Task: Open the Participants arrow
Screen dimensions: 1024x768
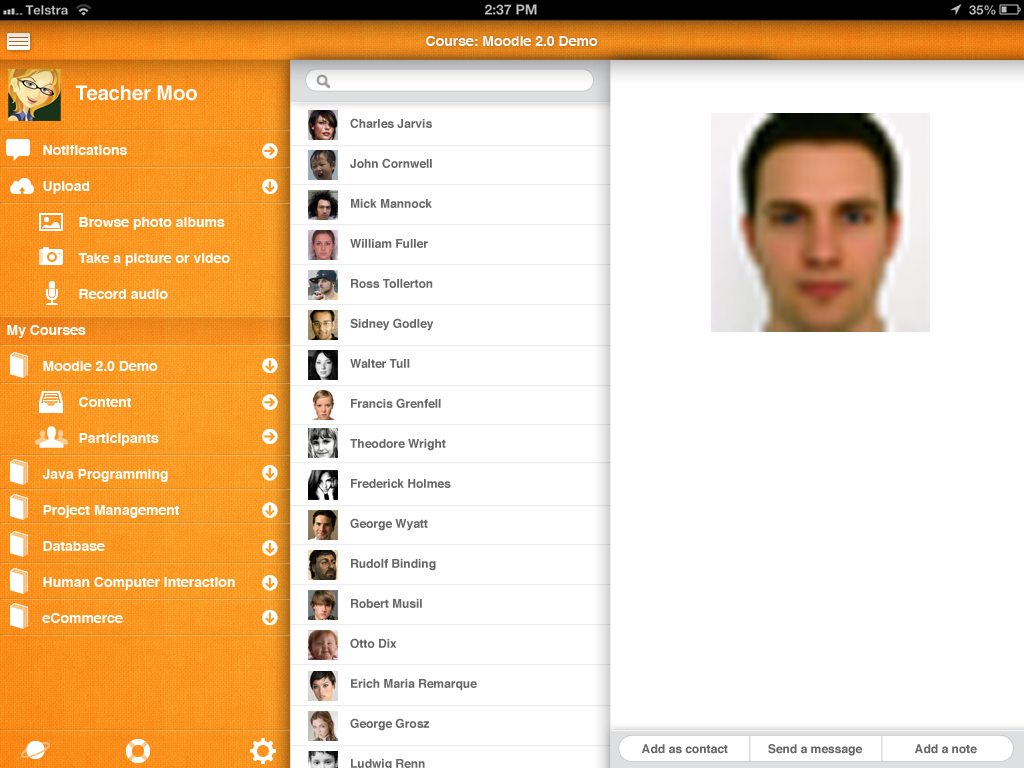Action: click(270, 436)
